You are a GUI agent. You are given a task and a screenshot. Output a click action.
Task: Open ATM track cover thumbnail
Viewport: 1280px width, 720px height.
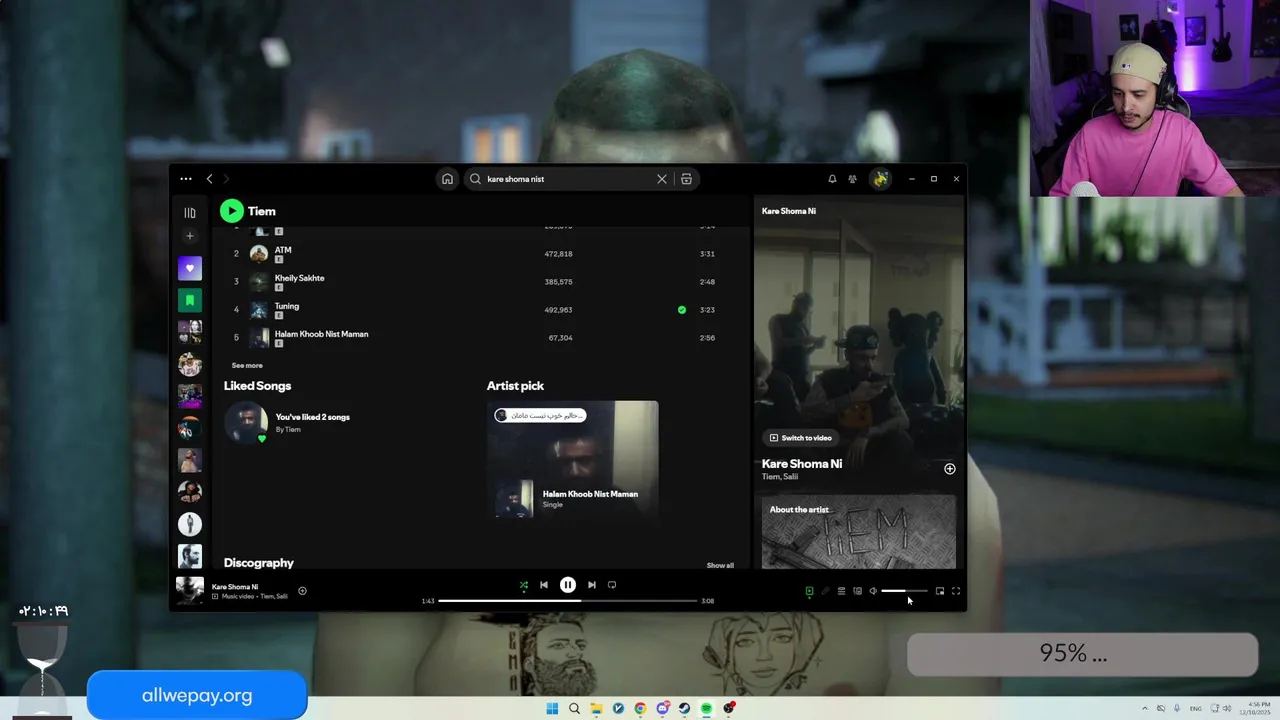[x=259, y=254]
